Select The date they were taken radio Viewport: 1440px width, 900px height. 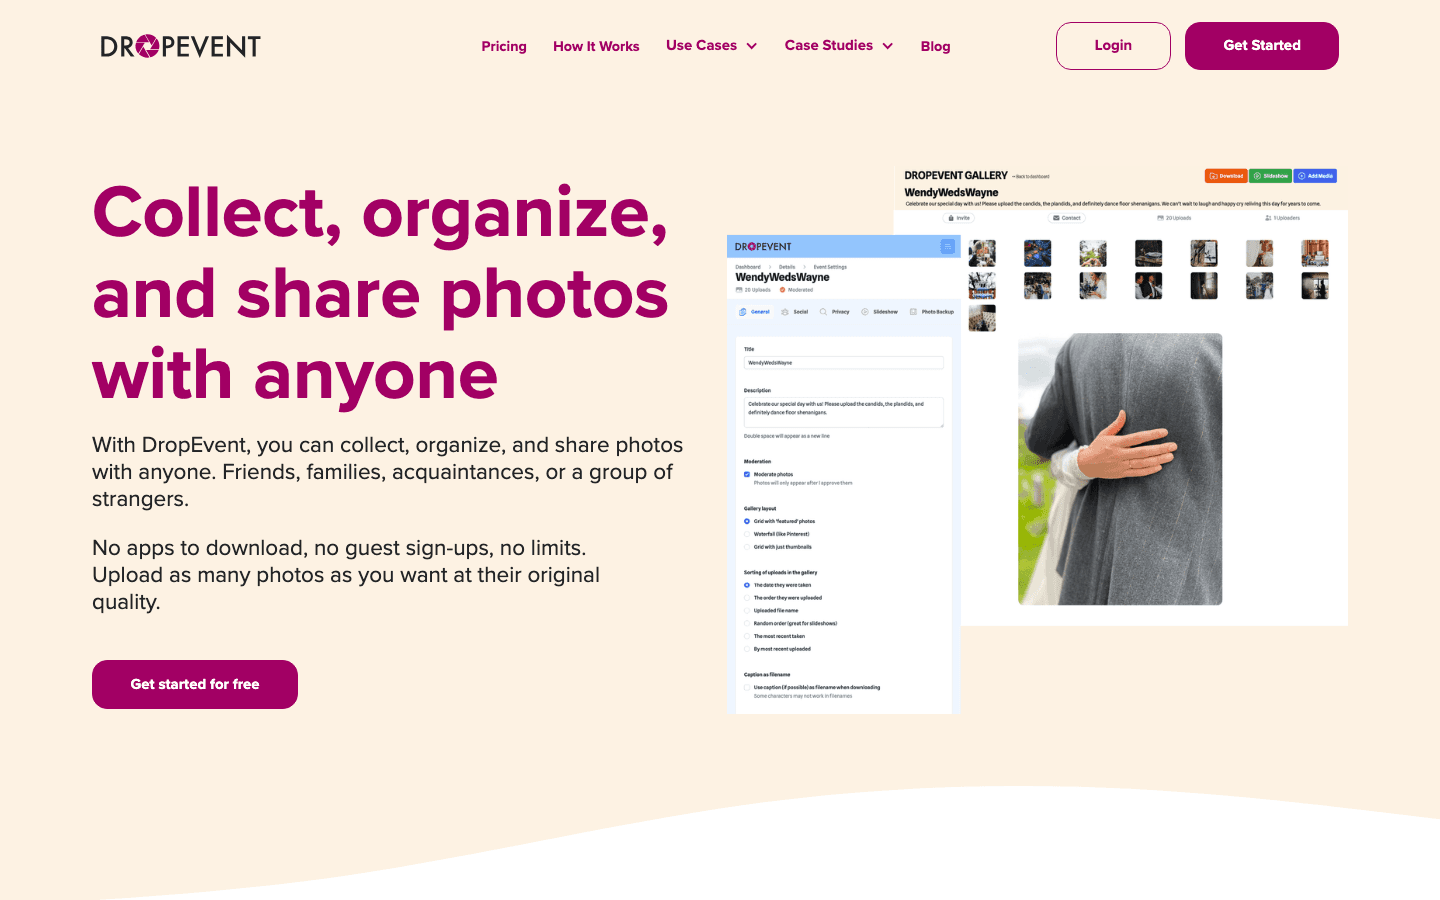click(x=747, y=585)
